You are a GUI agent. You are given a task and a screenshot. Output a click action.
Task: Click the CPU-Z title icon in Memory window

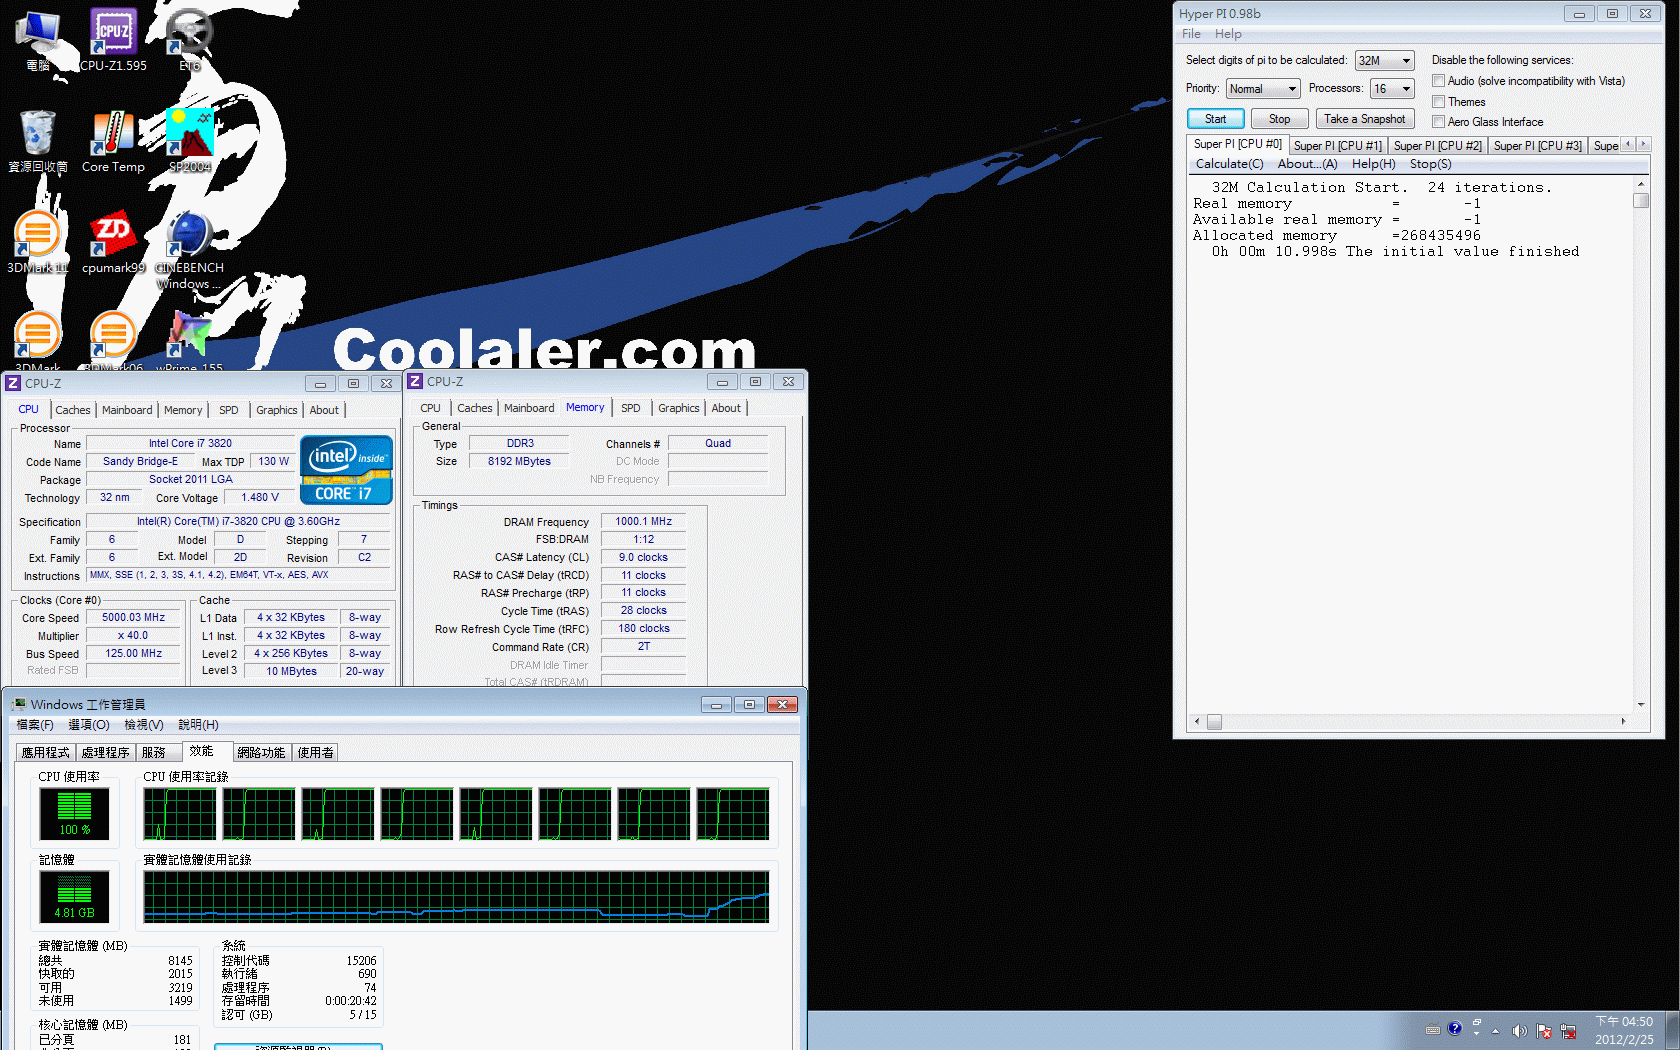pos(415,381)
